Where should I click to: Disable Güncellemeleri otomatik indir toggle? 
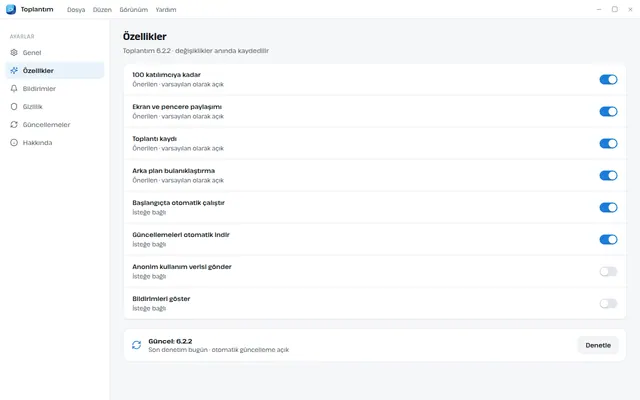point(608,240)
